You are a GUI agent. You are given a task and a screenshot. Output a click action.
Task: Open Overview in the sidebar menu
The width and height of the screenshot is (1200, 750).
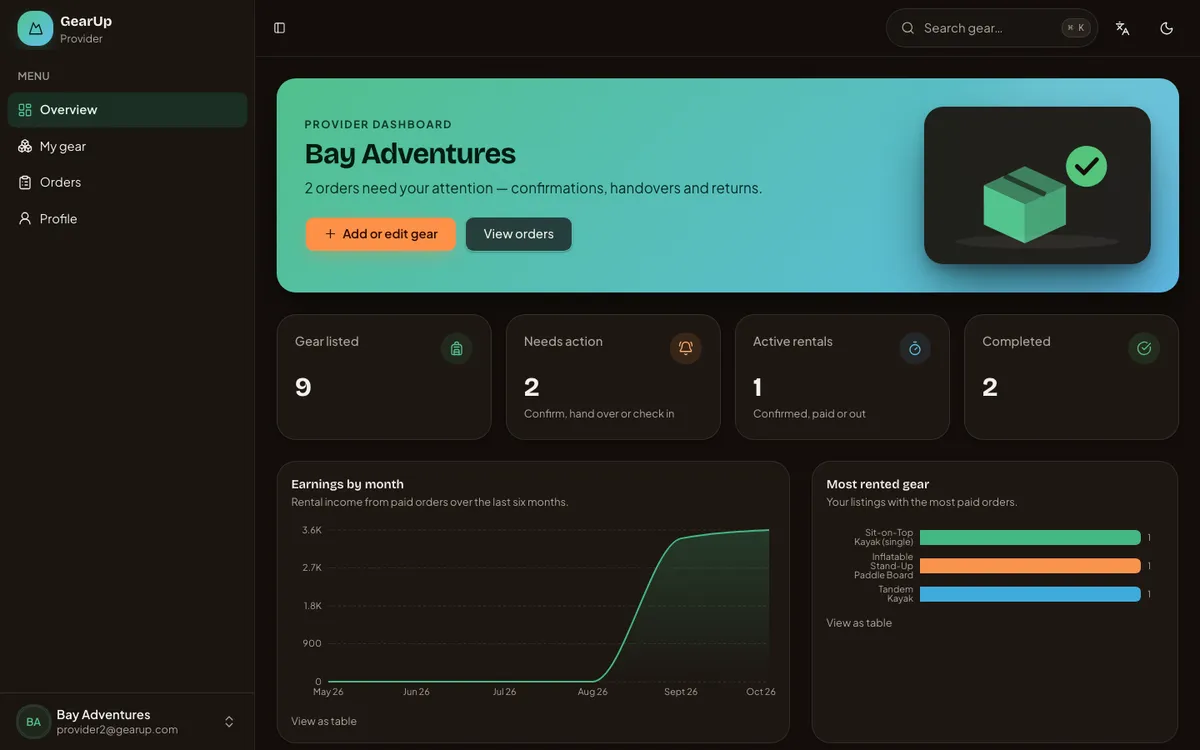tap(127, 110)
